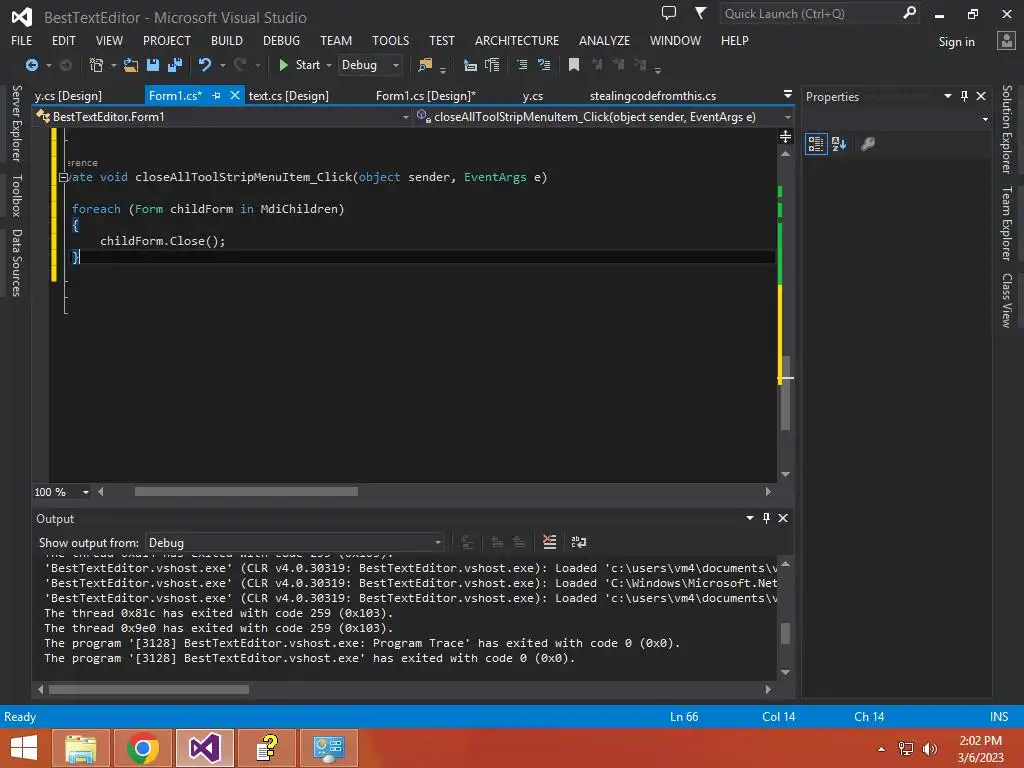Open the Output window position dropdown
The image size is (1024, 768).
pyautogui.click(x=750, y=518)
